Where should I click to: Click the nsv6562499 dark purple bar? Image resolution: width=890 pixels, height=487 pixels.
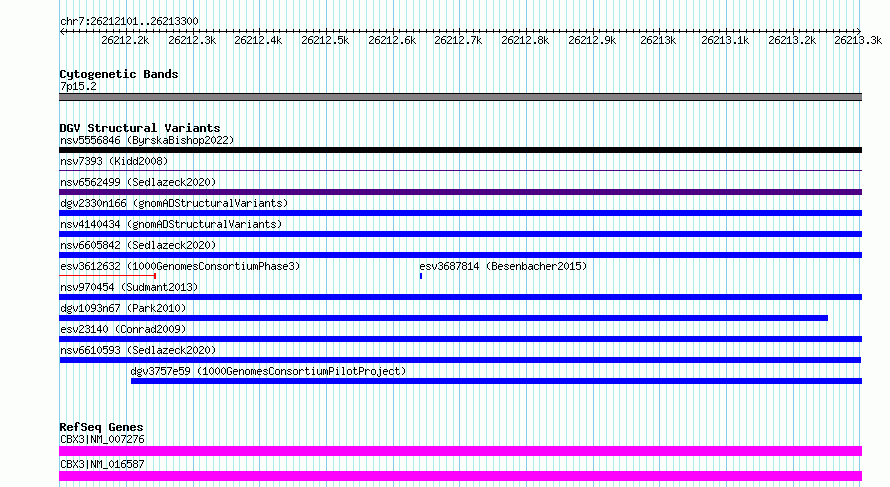[x=460, y=192]
